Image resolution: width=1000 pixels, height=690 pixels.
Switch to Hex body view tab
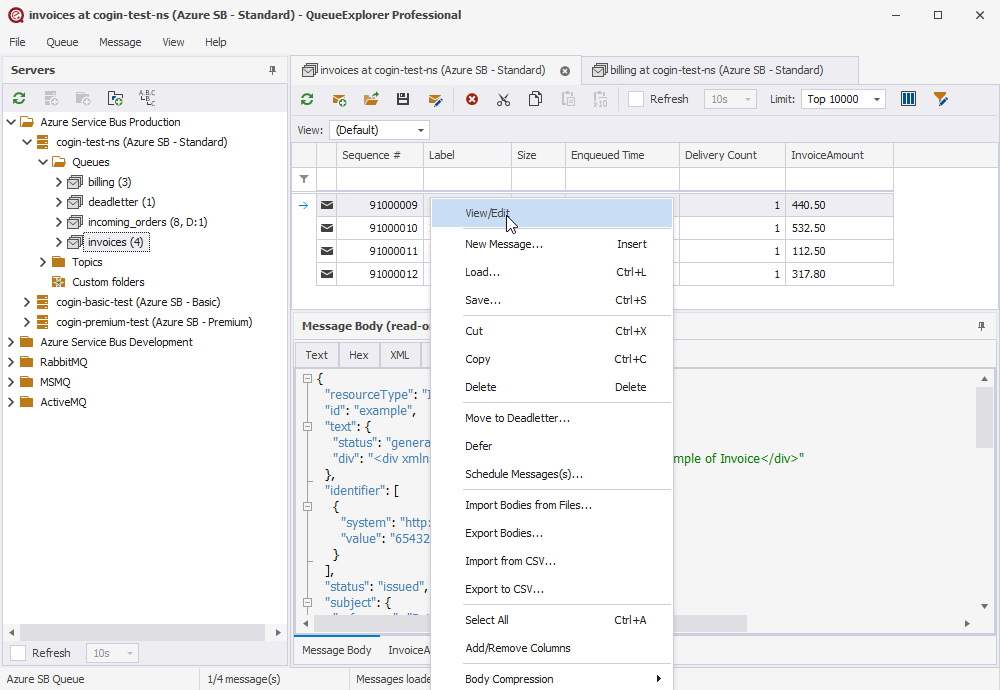[358, 355]
